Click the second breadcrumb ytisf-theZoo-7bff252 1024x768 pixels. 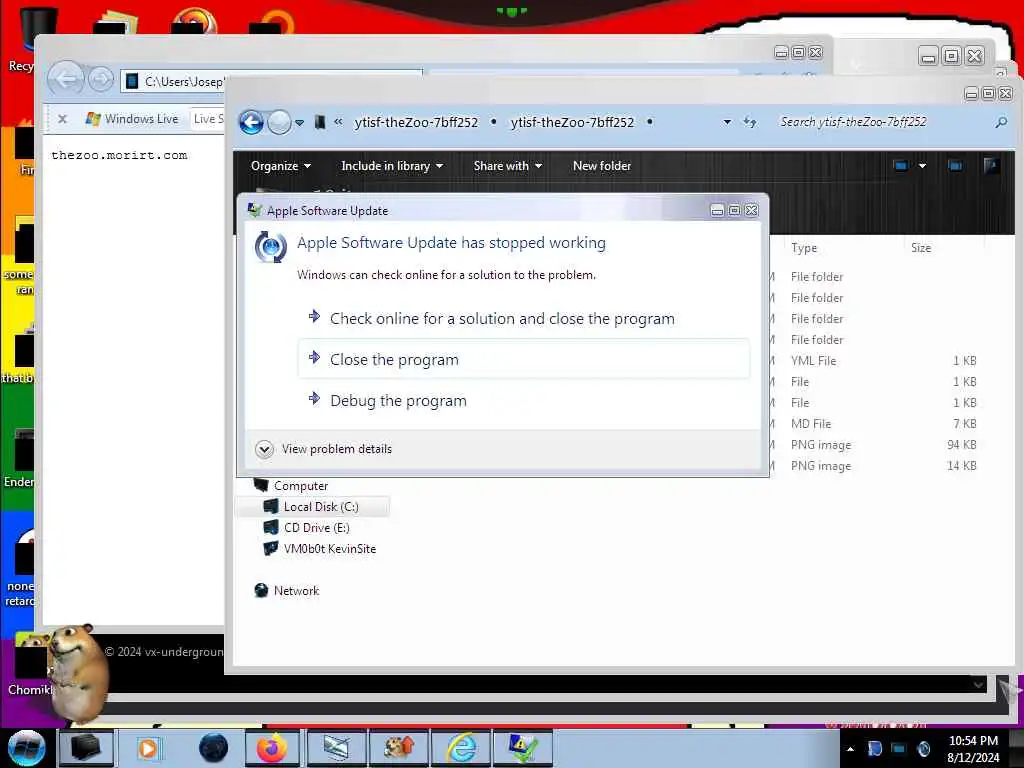[x=572, y=122]
